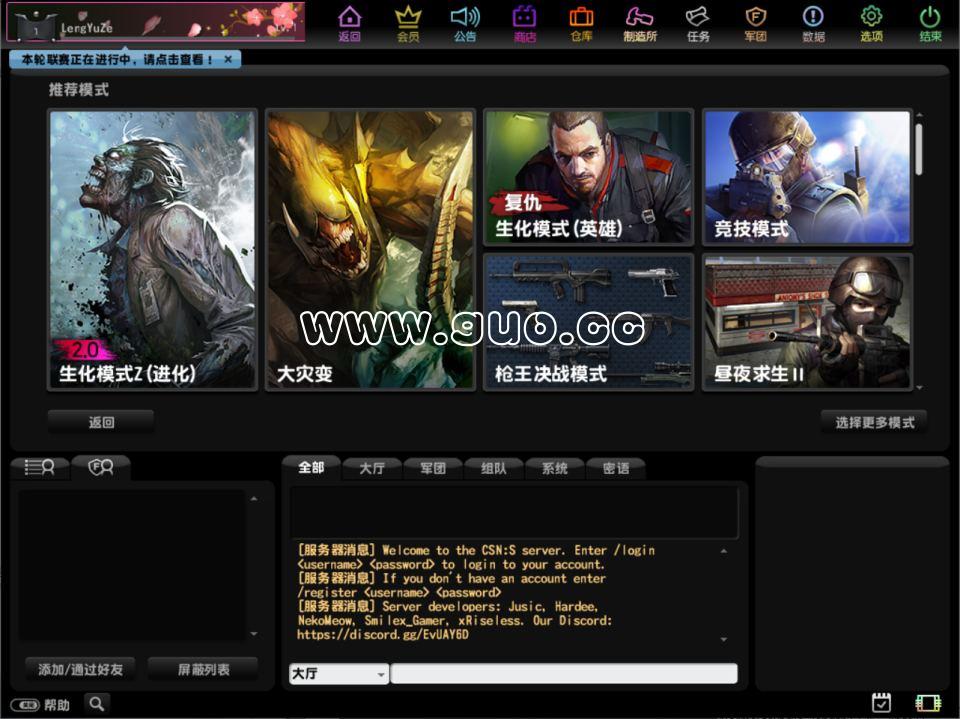The image size is (960, 719).
Task: Click the chat log scroll-down arrow
Action: (x=724, y=639)
